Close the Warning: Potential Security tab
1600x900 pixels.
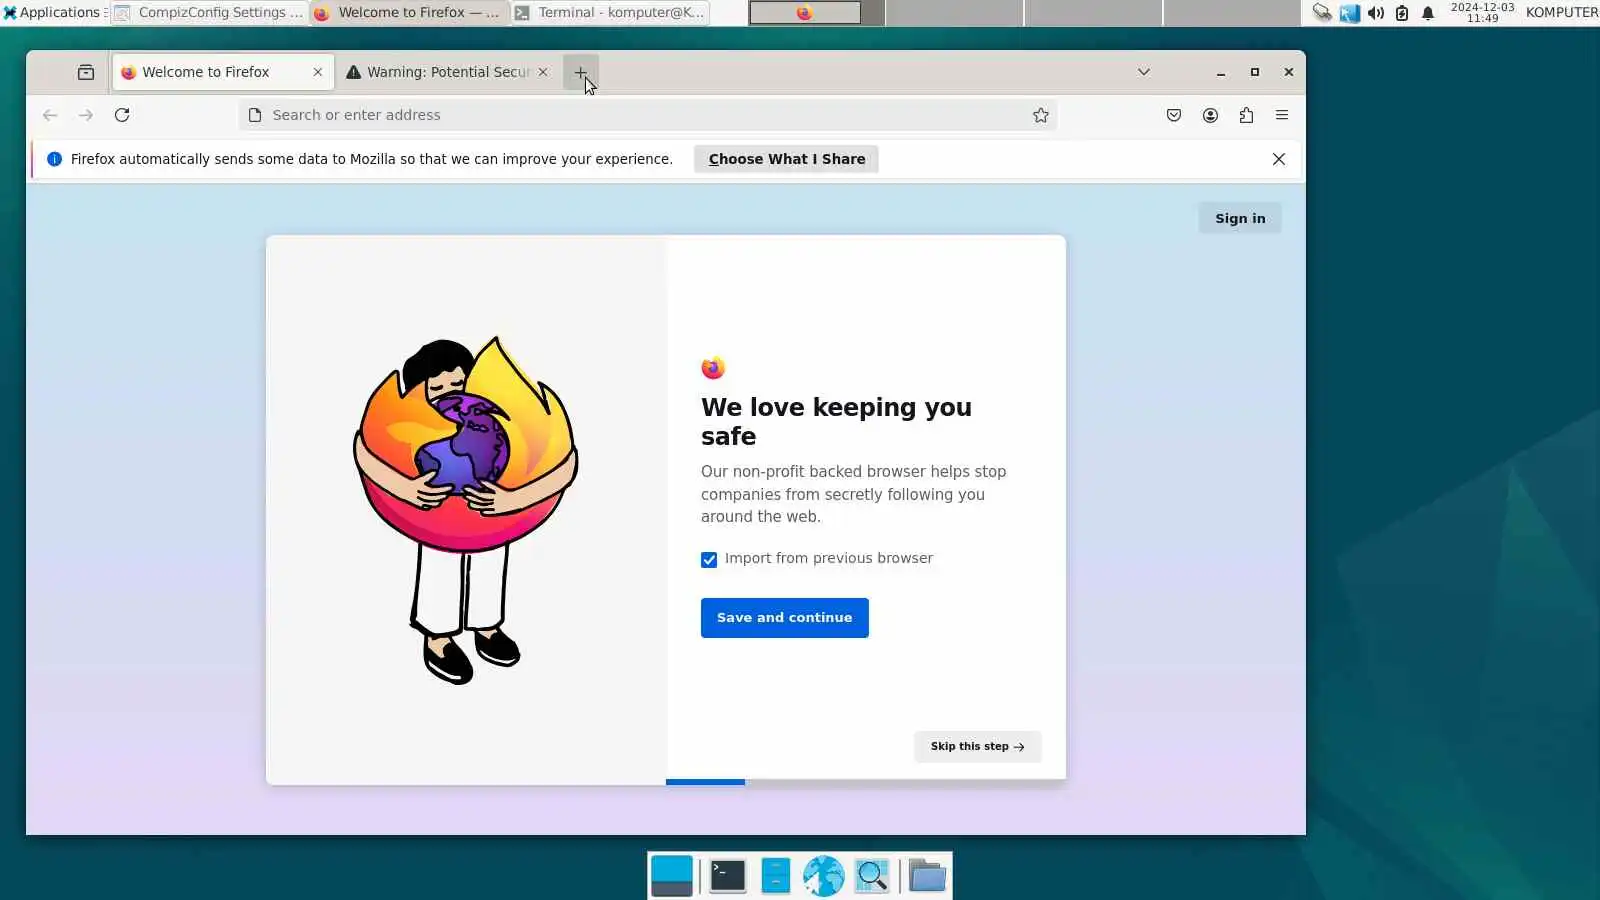pyautogui.click(x=543, y=72)
